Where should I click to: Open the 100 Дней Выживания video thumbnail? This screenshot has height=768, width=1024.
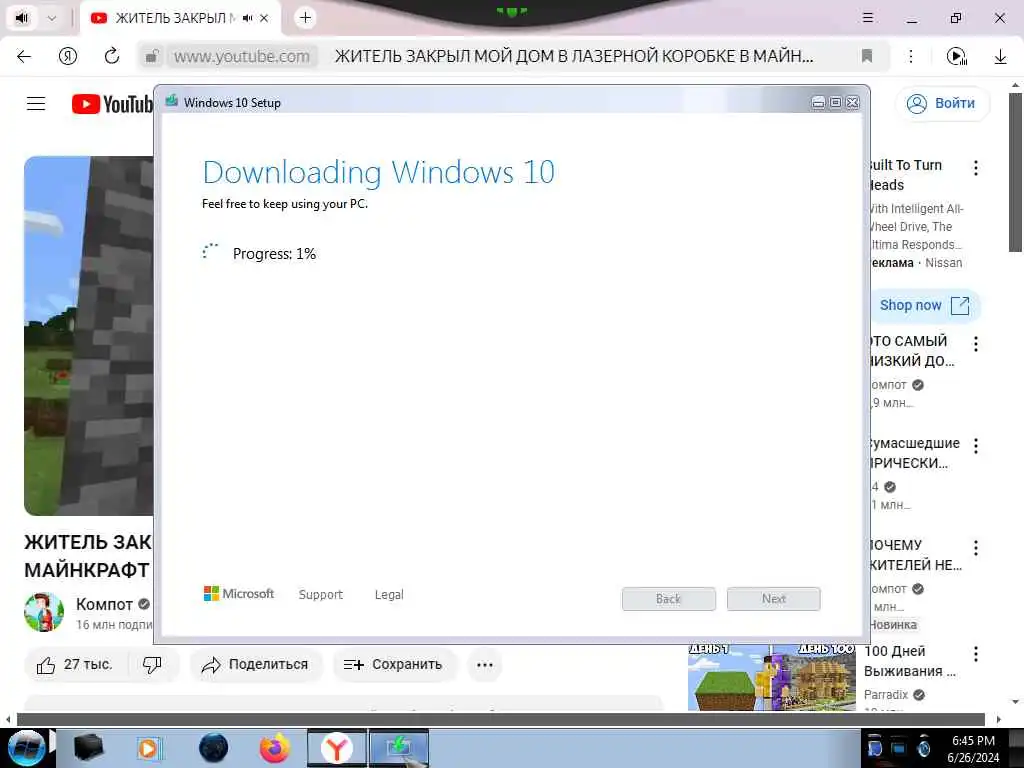click(x=771, y=677)
